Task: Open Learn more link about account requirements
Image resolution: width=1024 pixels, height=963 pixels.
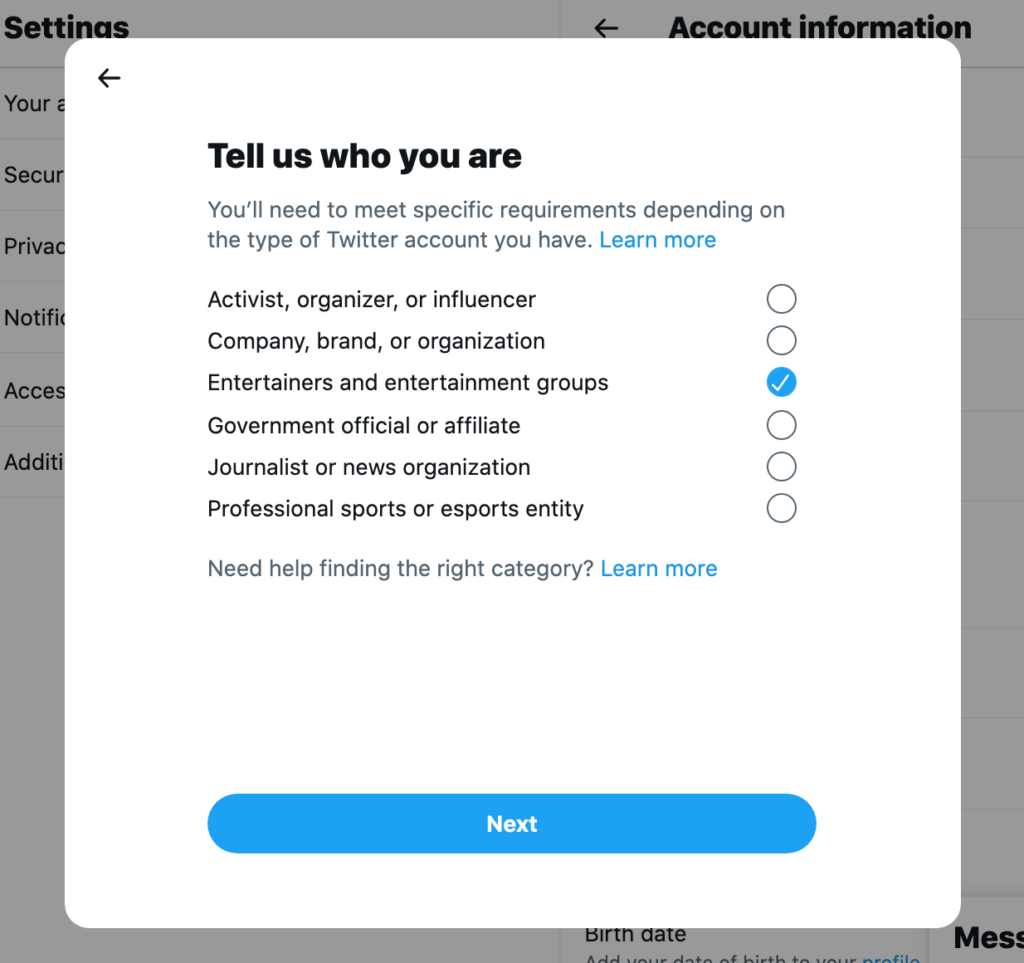Action: tap(657, 240)
